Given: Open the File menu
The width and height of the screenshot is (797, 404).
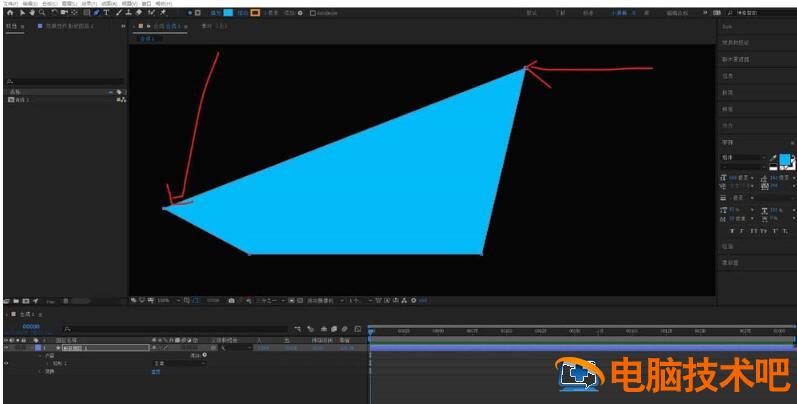Looking at the screenshot, I should tap(10, 3).
